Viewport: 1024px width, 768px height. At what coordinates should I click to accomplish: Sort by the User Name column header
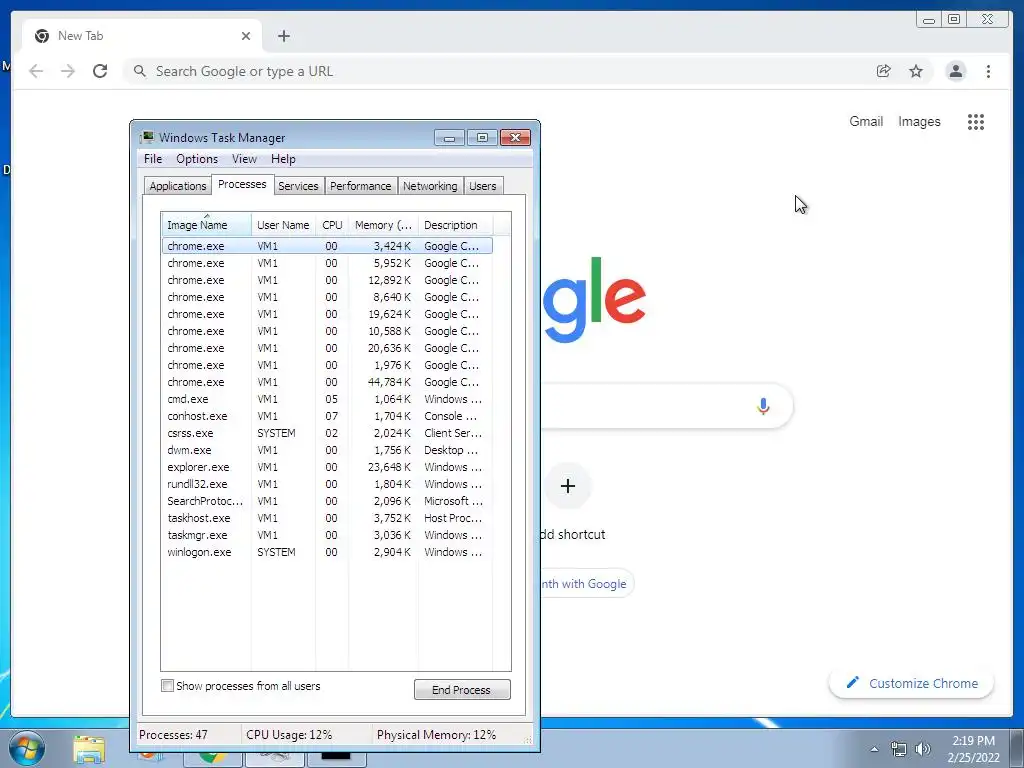pyautogui.click(x=283, y=225)
